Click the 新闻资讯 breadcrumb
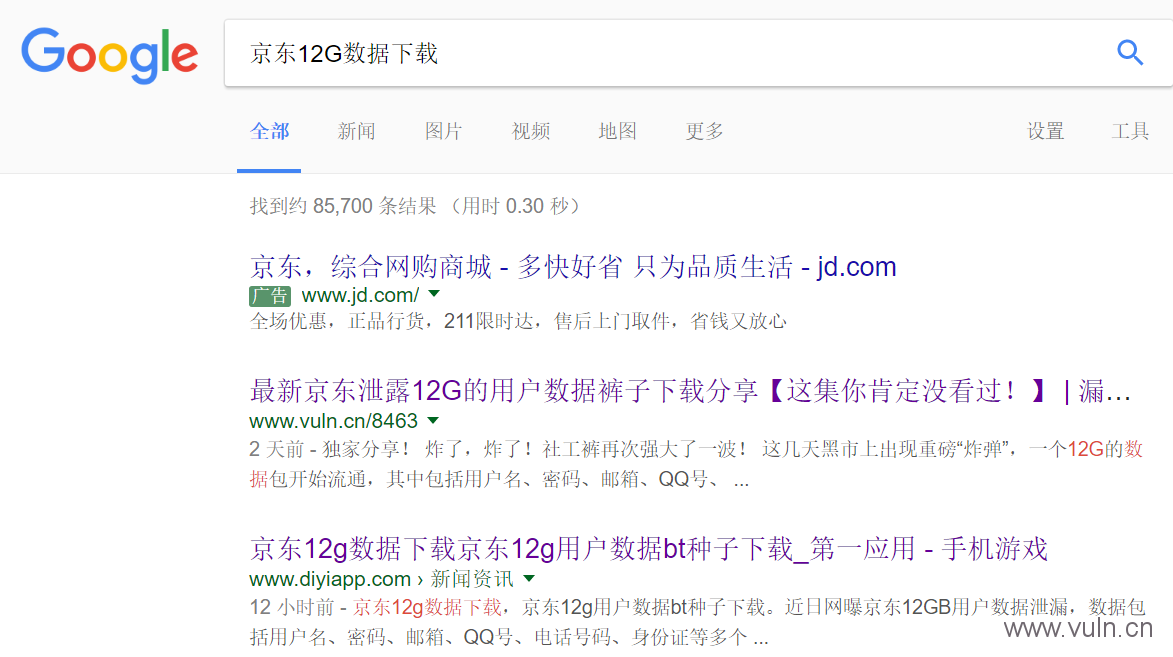The height and width of the screenshot is (657, 1173). [x=471, y=579]
